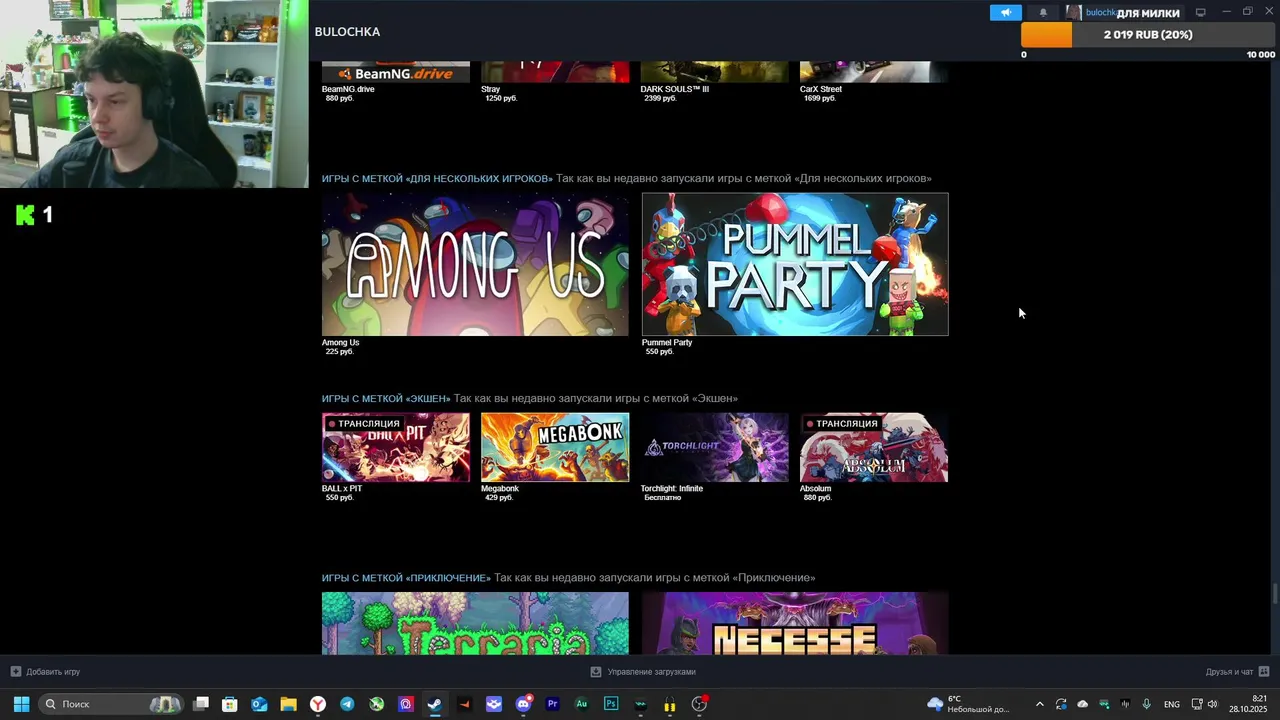
Task: Switch to Steam on the taskbar
Action: pos(435,704)
